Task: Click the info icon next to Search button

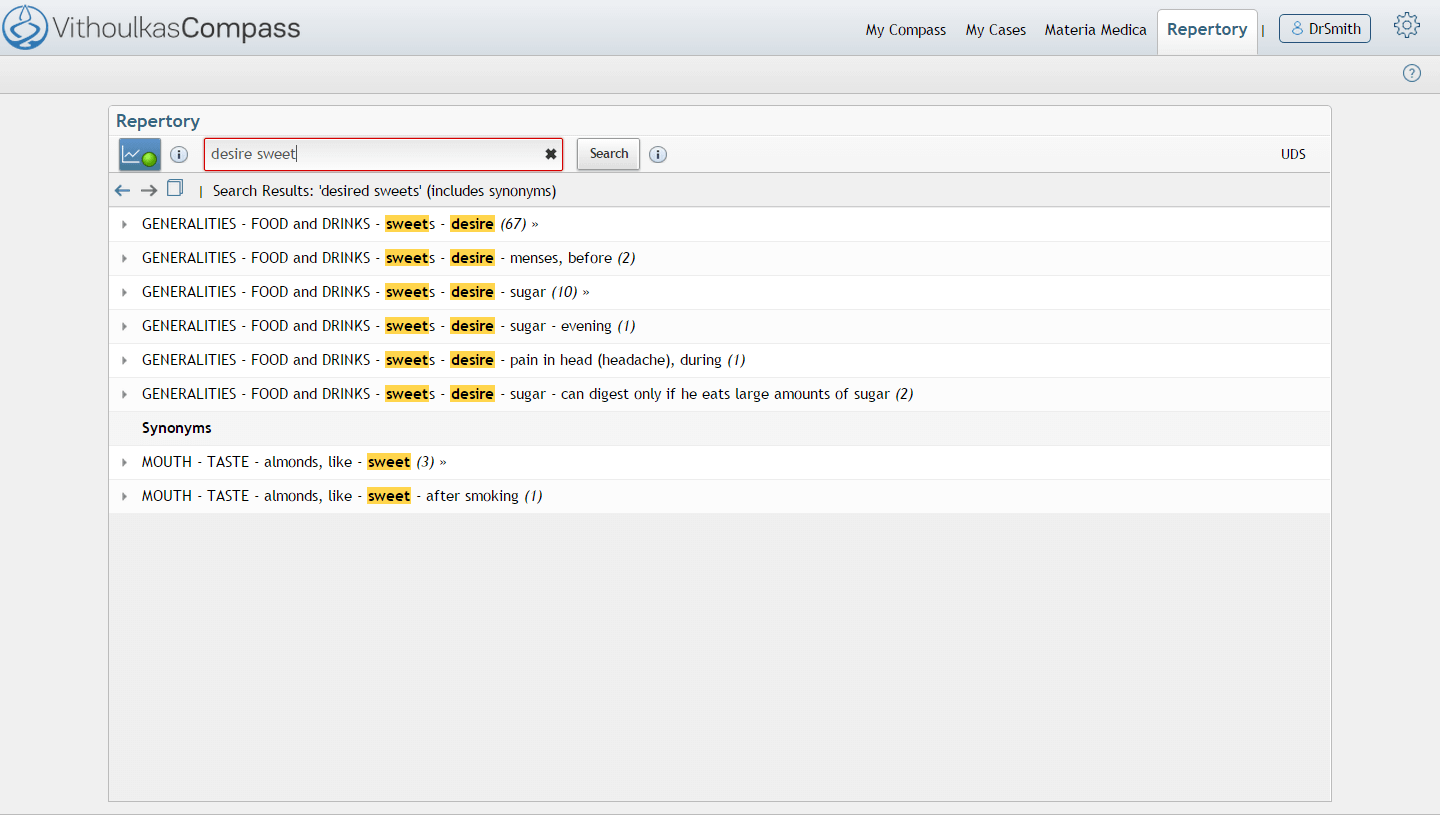Action: coord(658,154)
